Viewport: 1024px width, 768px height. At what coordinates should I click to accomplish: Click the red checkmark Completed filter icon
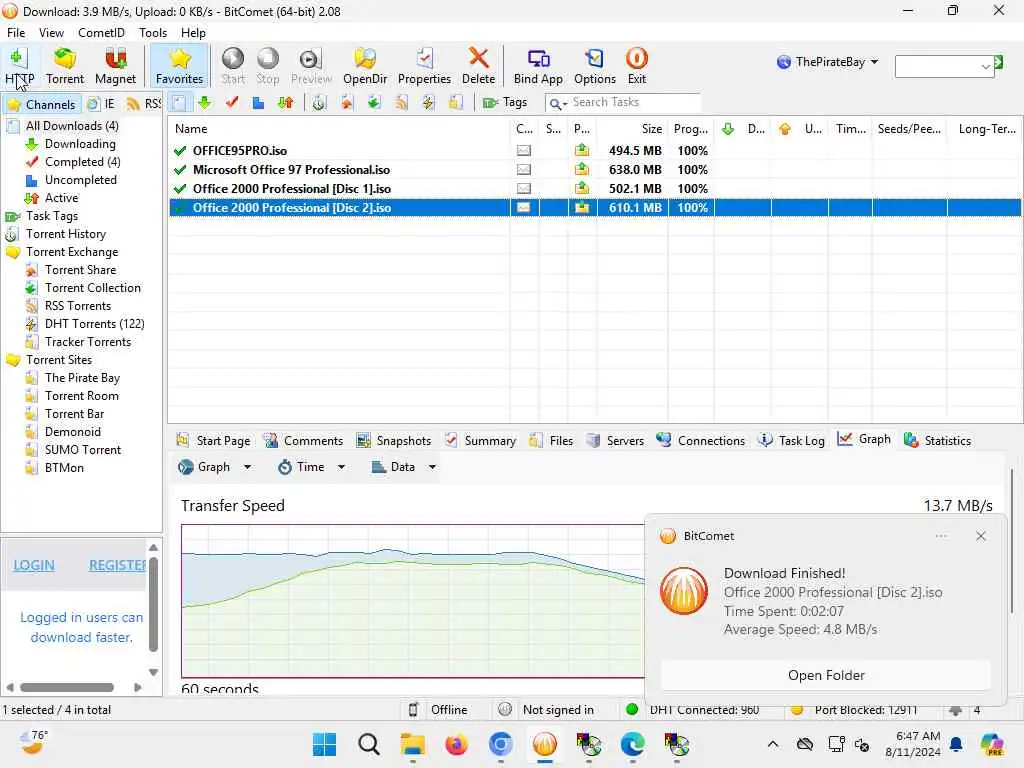pyautogui.click(x=232, y=103)
